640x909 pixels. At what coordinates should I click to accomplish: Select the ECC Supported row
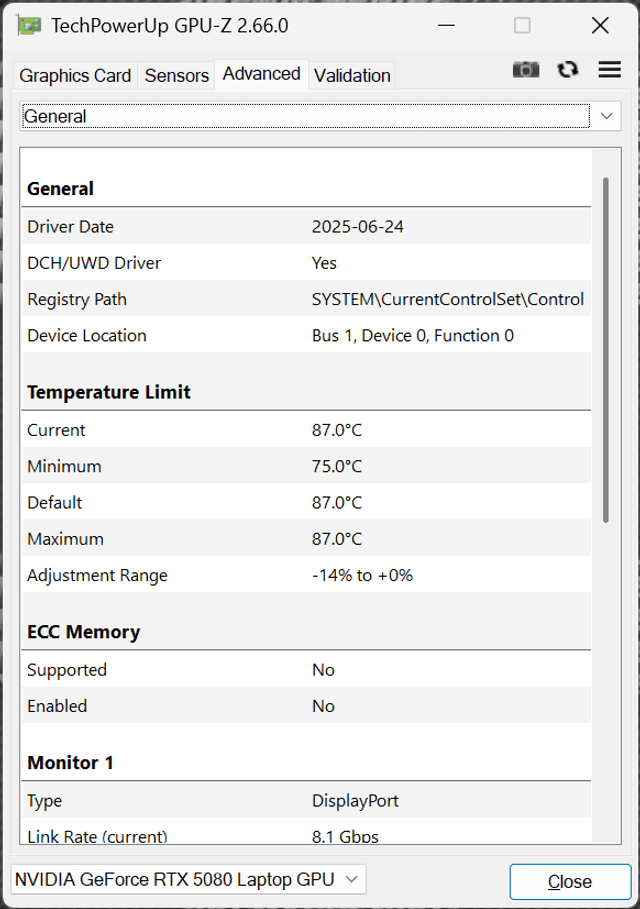(x=306, y=670)
